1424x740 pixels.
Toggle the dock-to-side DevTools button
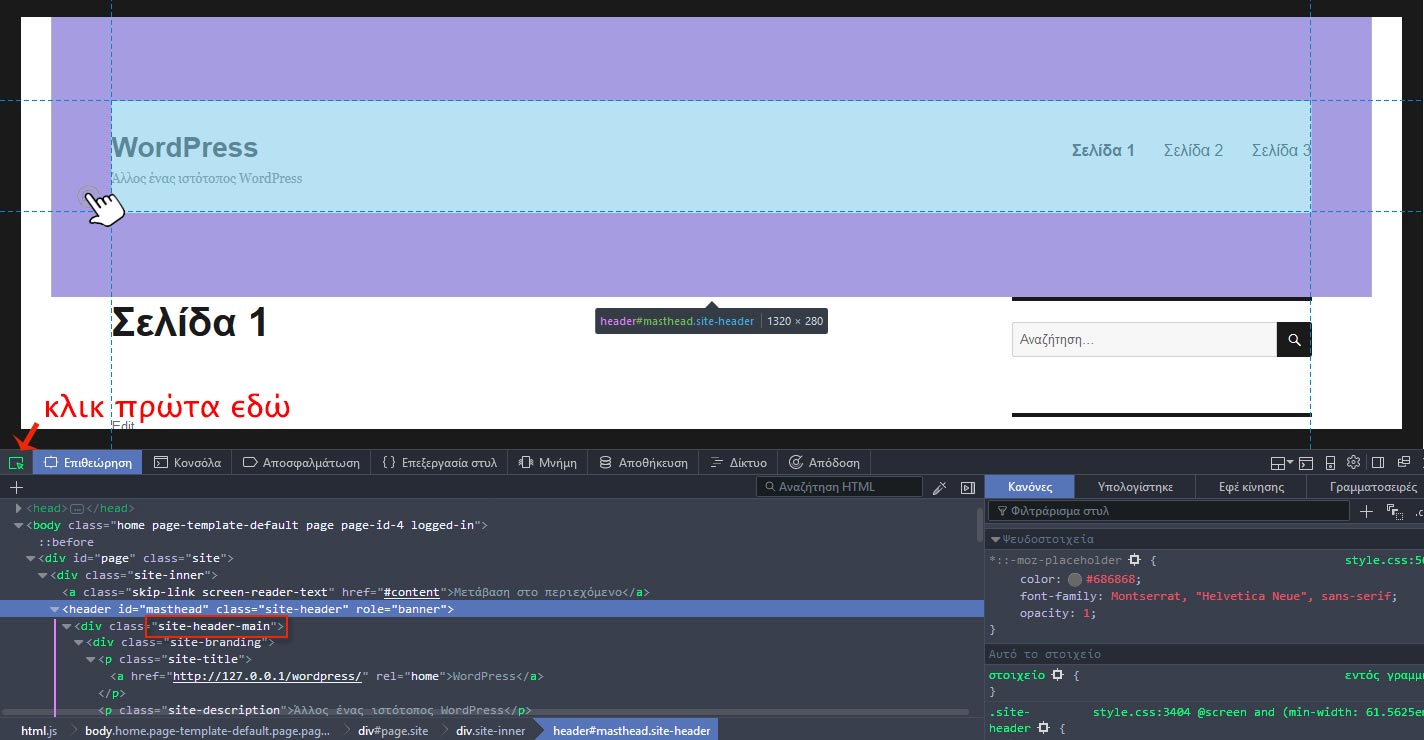point(1378,462)
